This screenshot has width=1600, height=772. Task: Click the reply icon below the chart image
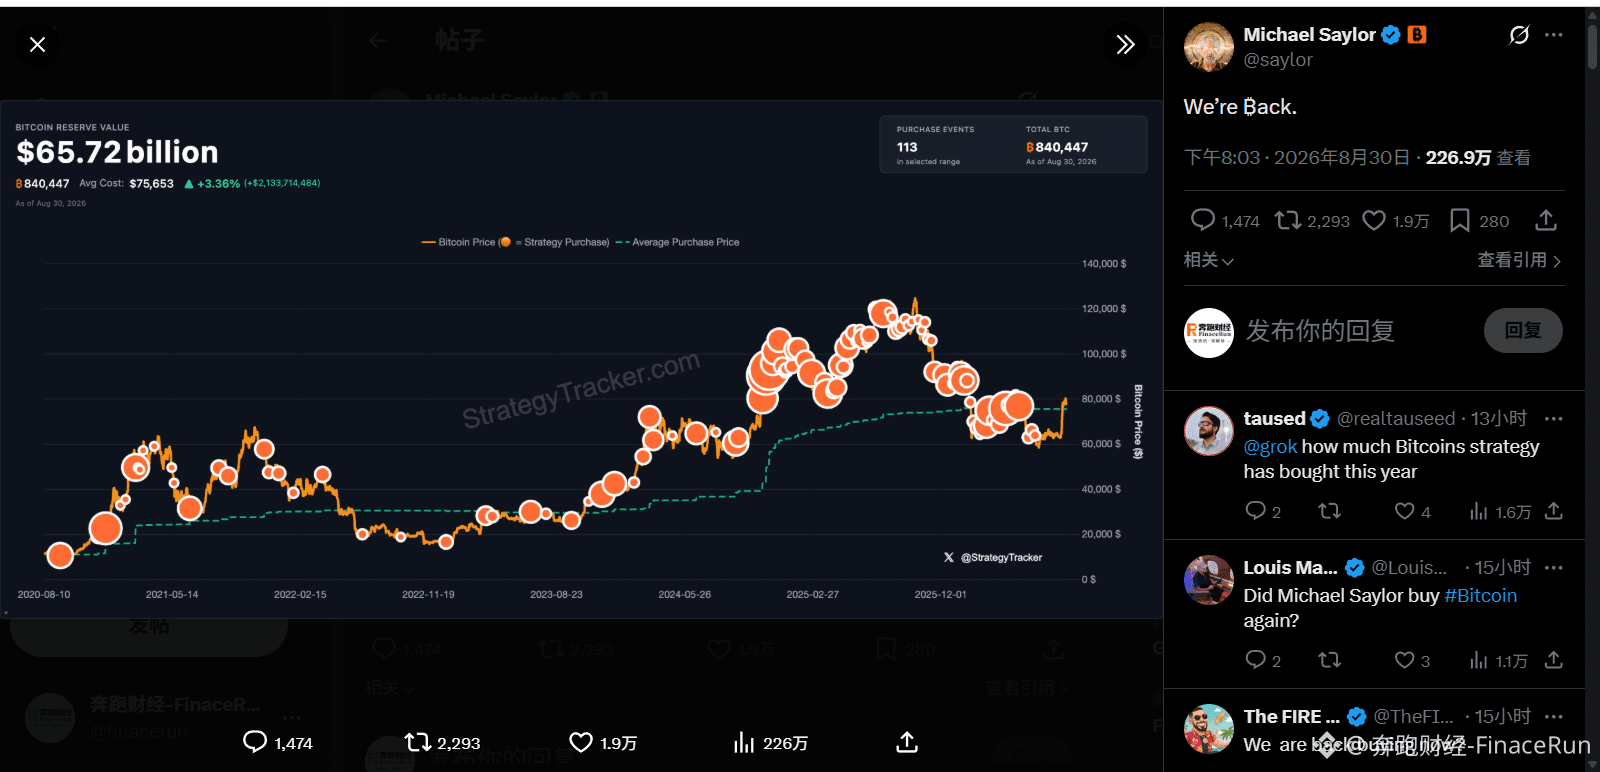pyautogui.click(x=255, y=742)
